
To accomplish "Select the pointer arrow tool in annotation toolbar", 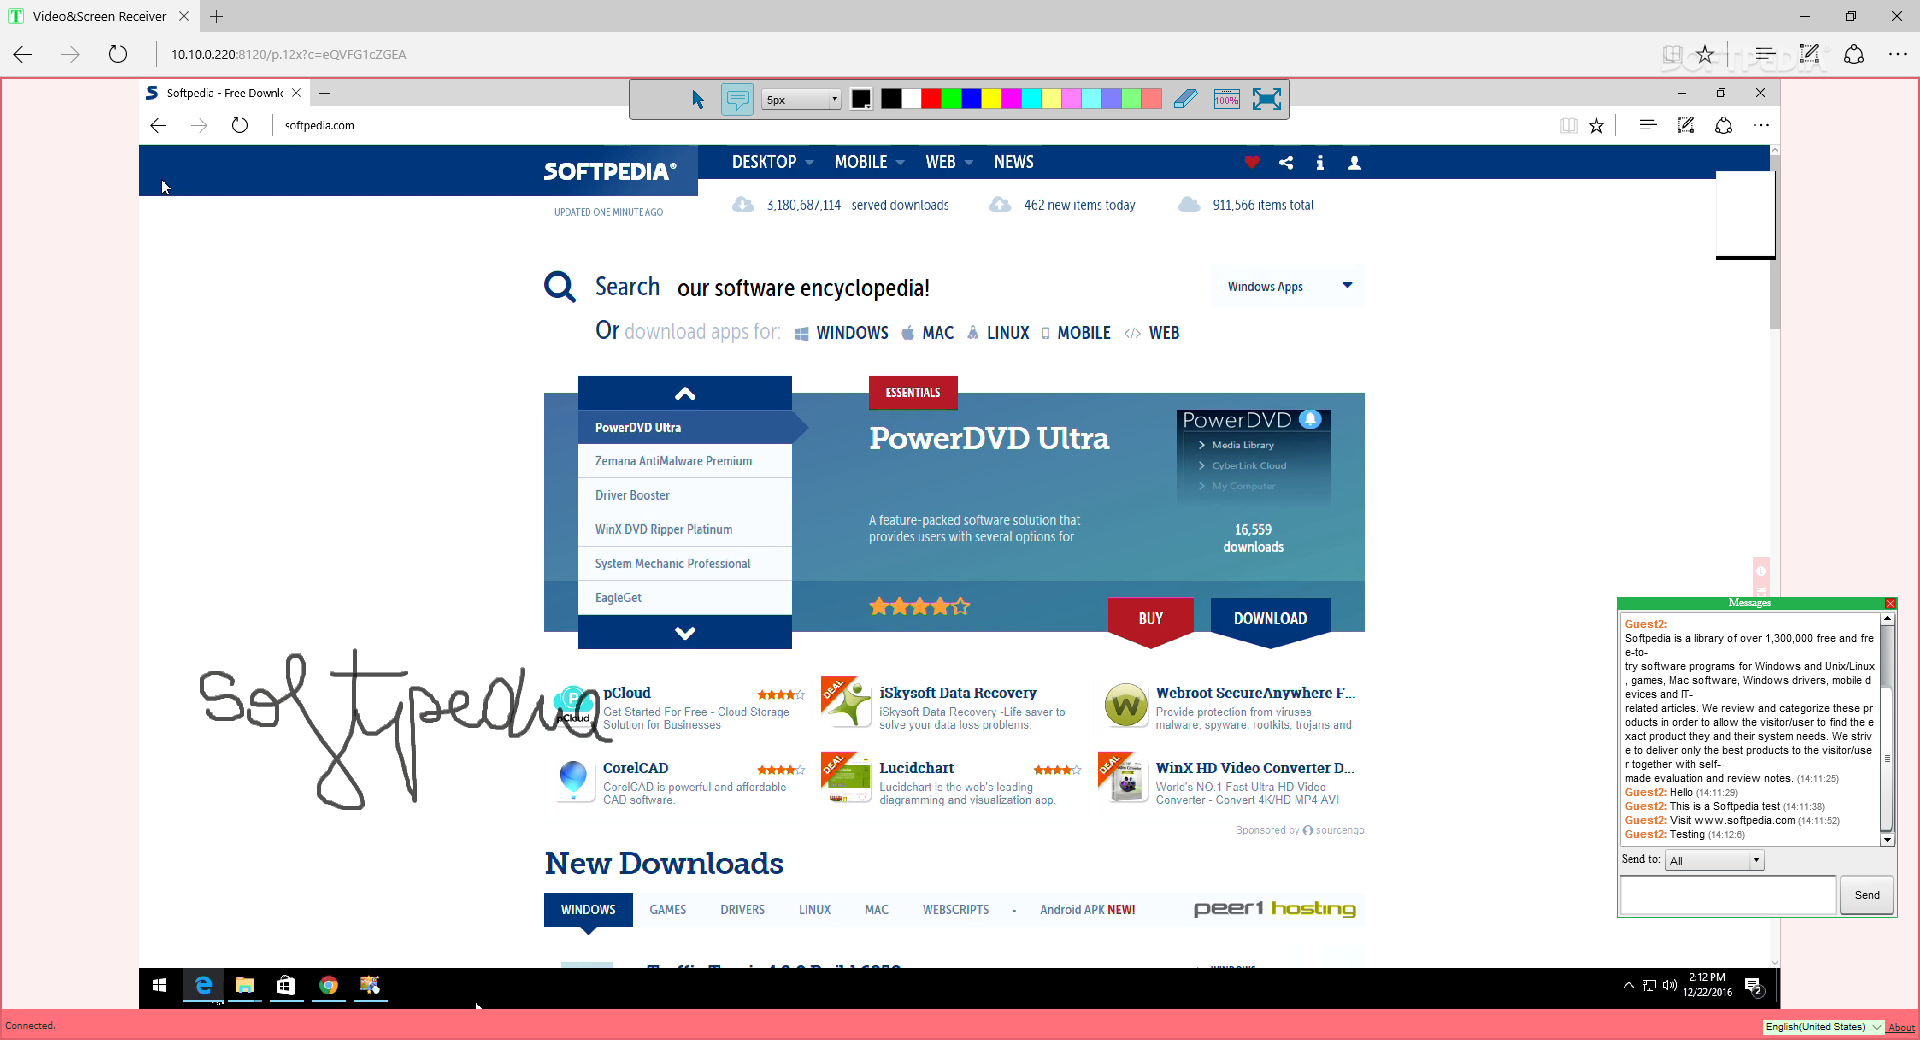I will [x=698, y=99].
